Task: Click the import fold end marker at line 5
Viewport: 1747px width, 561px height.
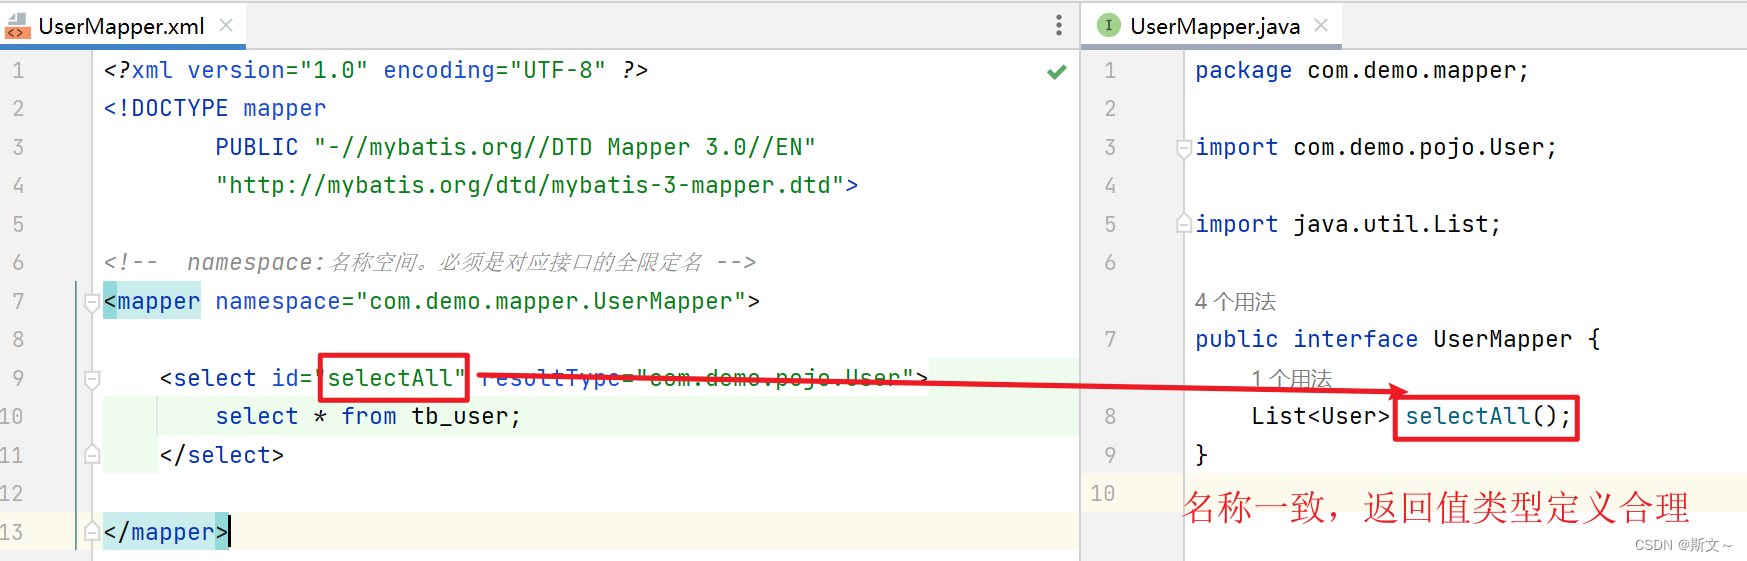Action: pos(1183,223)
